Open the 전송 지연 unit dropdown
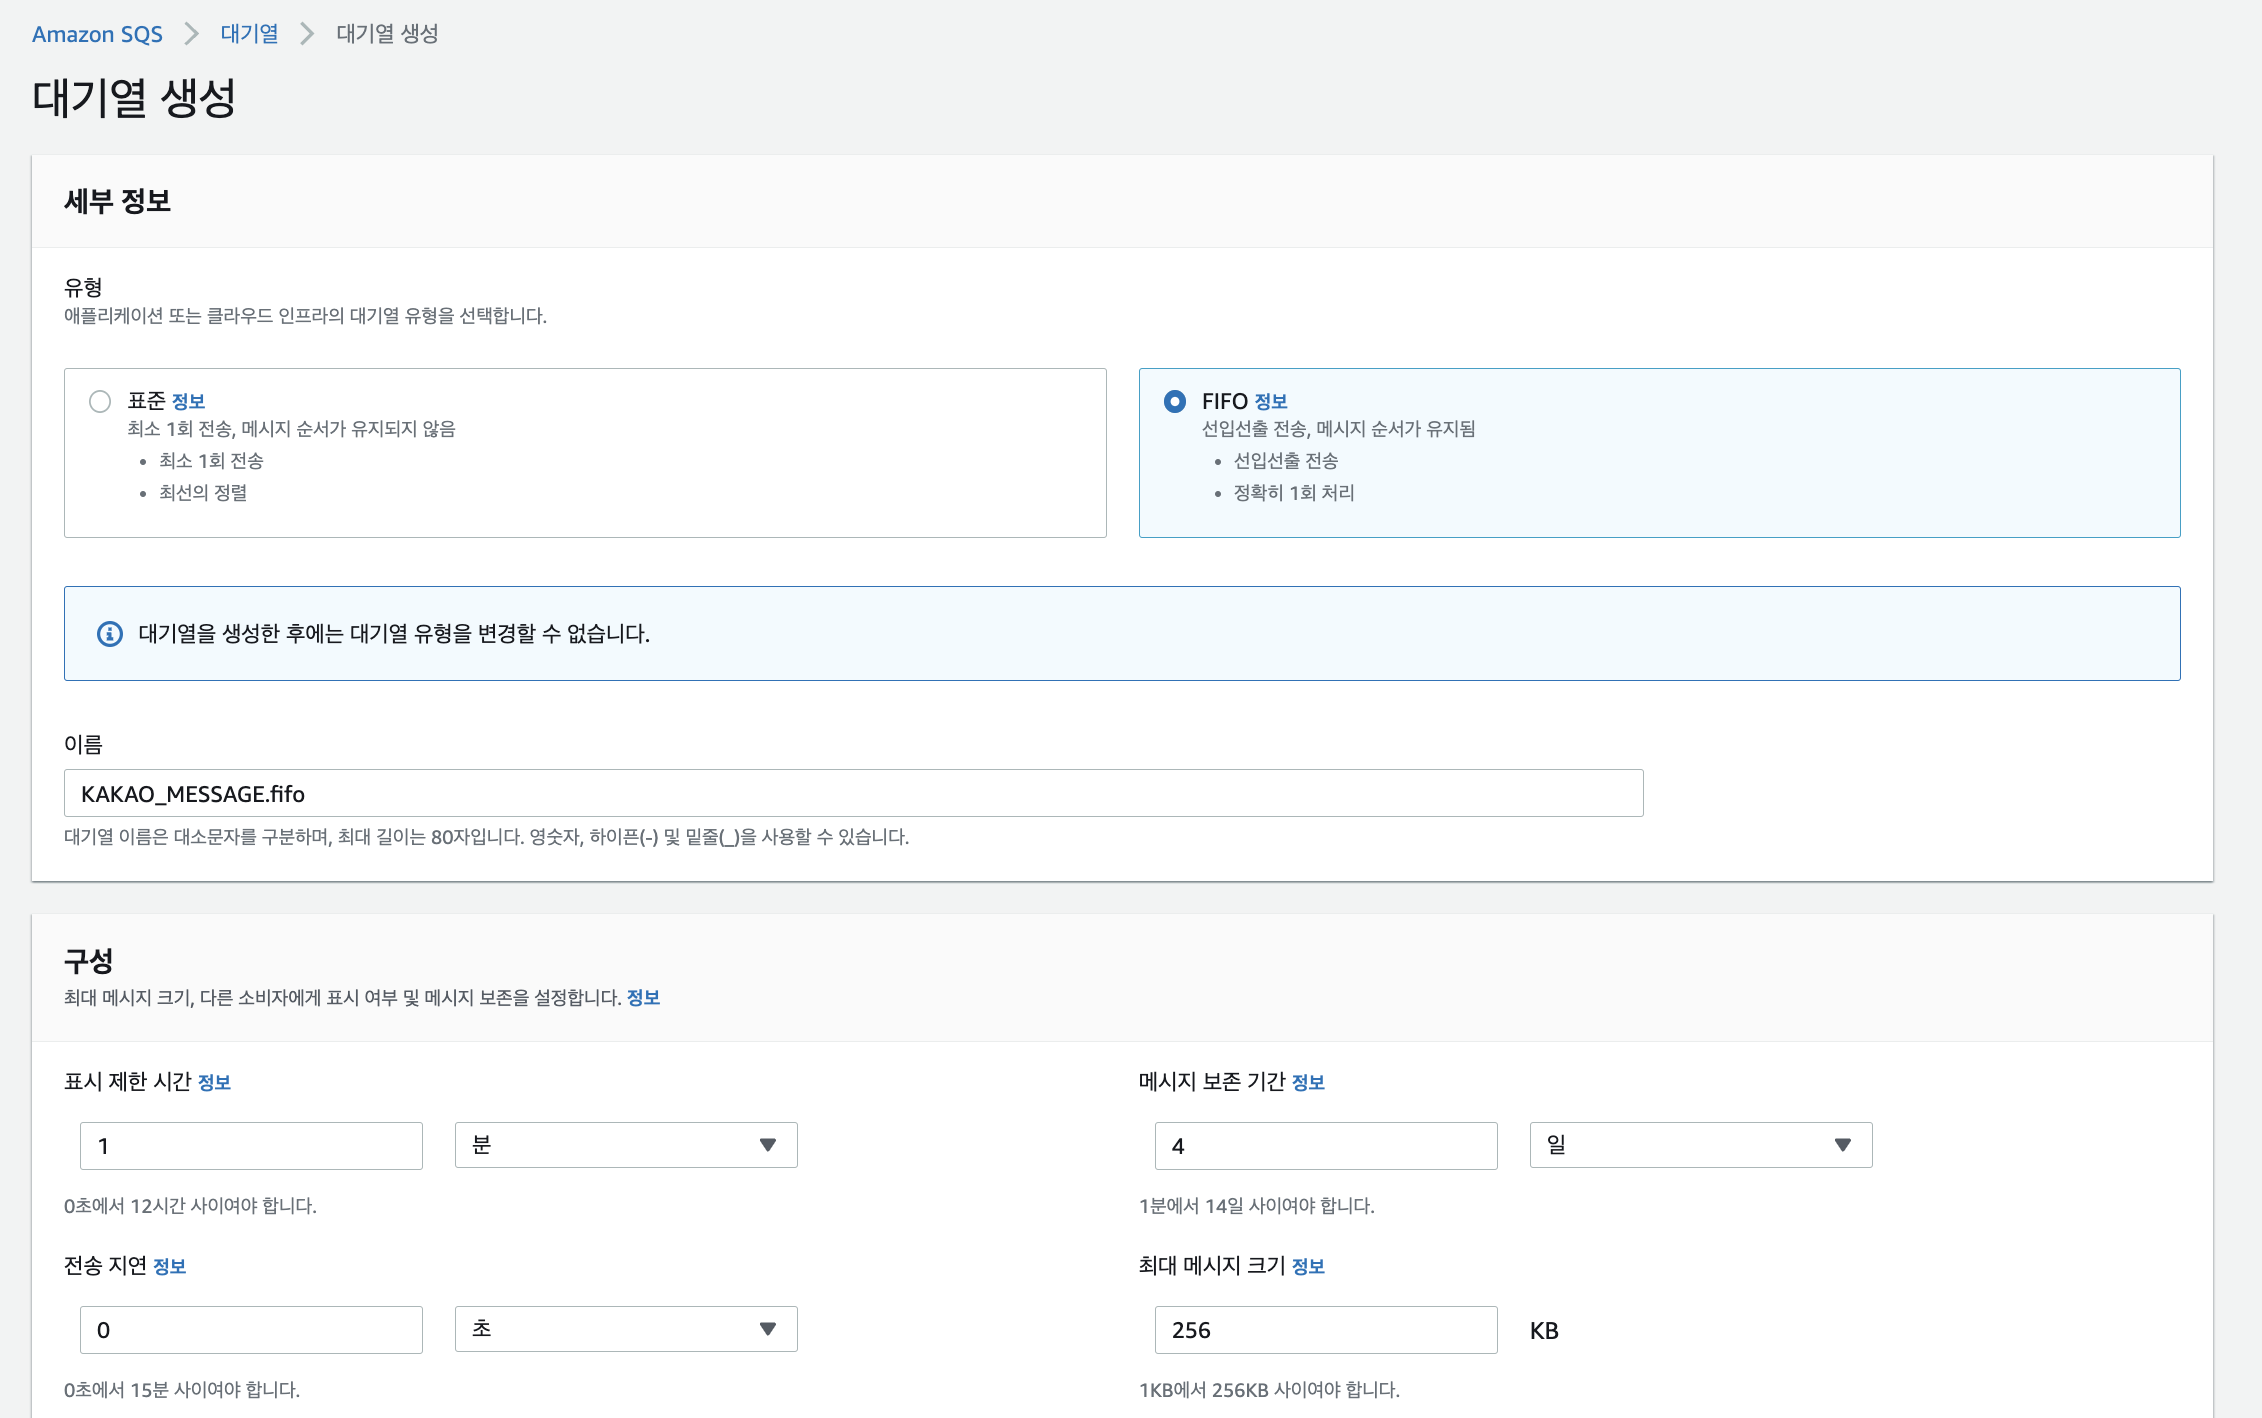Viewport: 2262px width, 1418px height. click(x=626, y=1329)
